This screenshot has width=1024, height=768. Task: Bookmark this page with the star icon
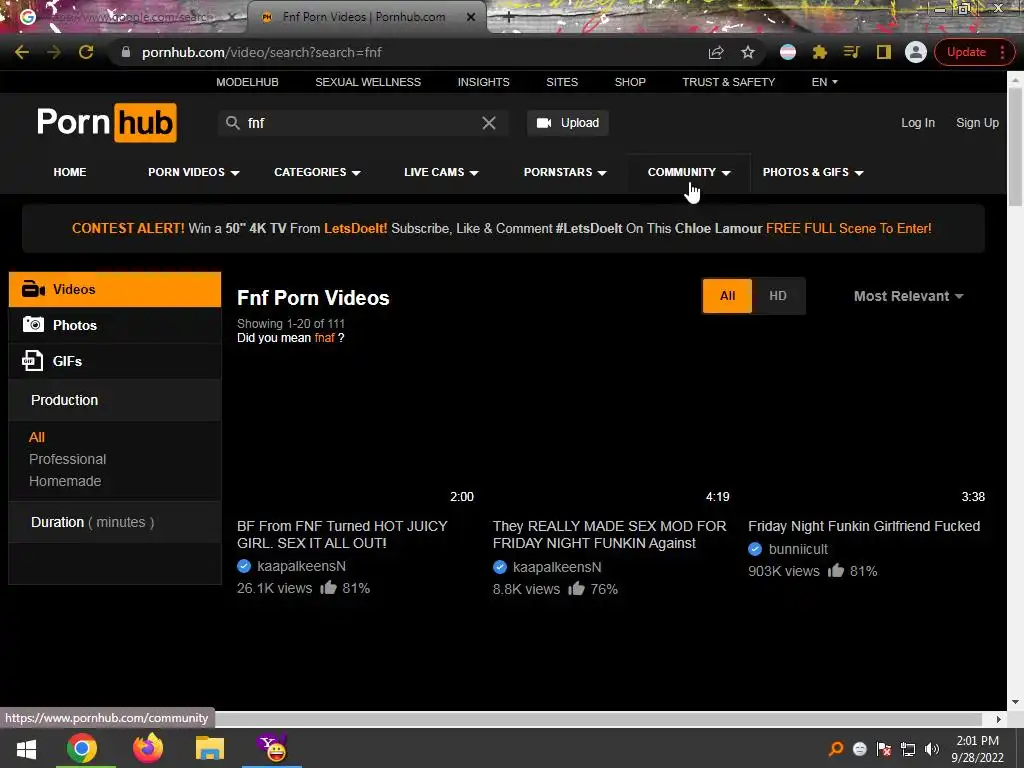tap(748, 52)
